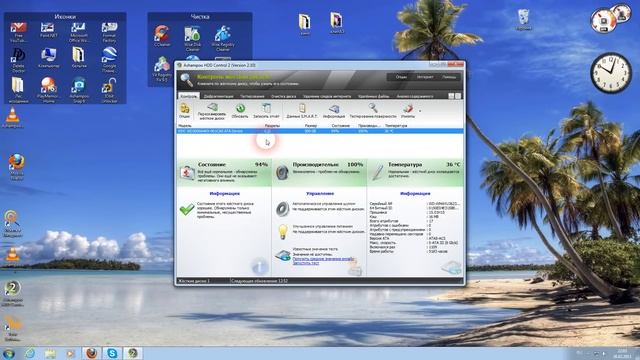The height and width of the screenshot is (360, 640).
Task: Click the Разделы column header
Action: (272, 126)
